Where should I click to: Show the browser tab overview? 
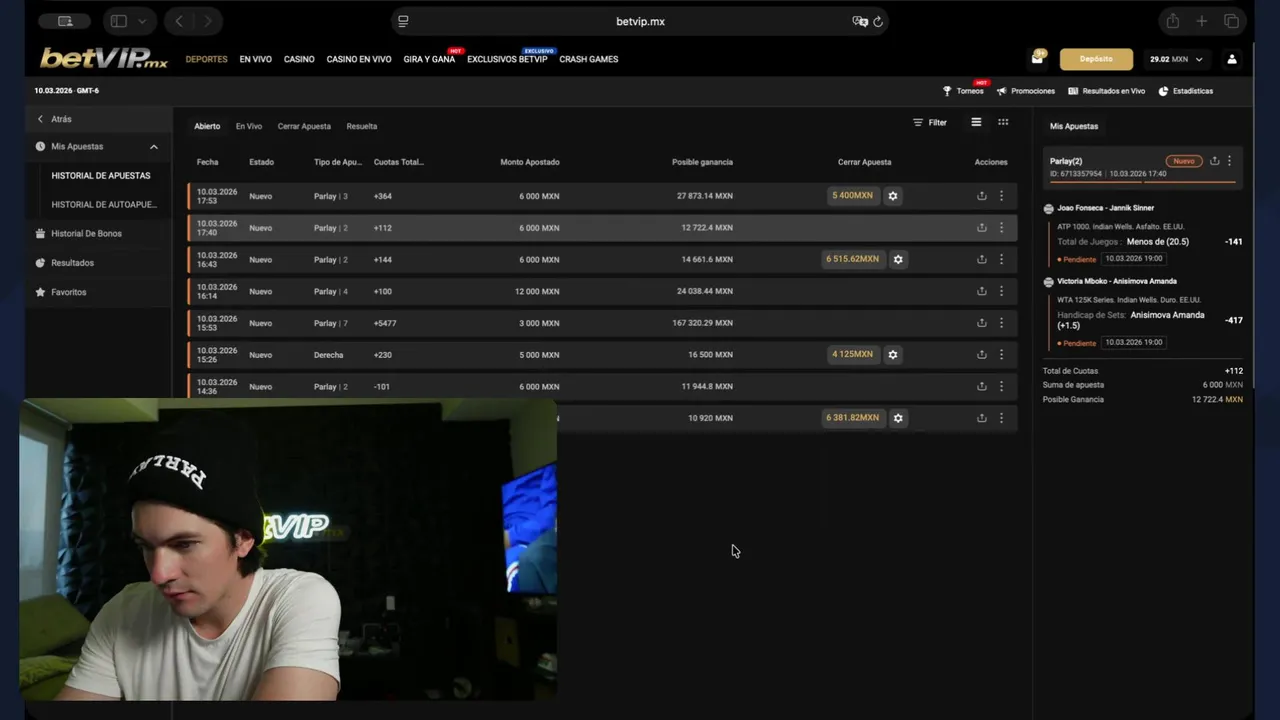pos(1231,21)
